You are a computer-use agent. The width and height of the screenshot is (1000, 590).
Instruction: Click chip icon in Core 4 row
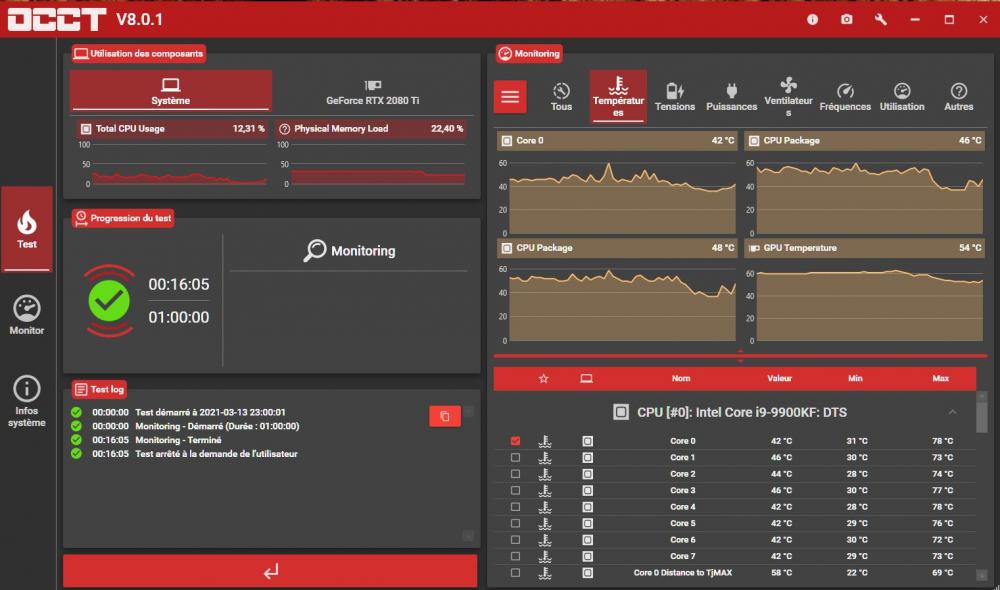pyautogui.click(x=587, y=507)
